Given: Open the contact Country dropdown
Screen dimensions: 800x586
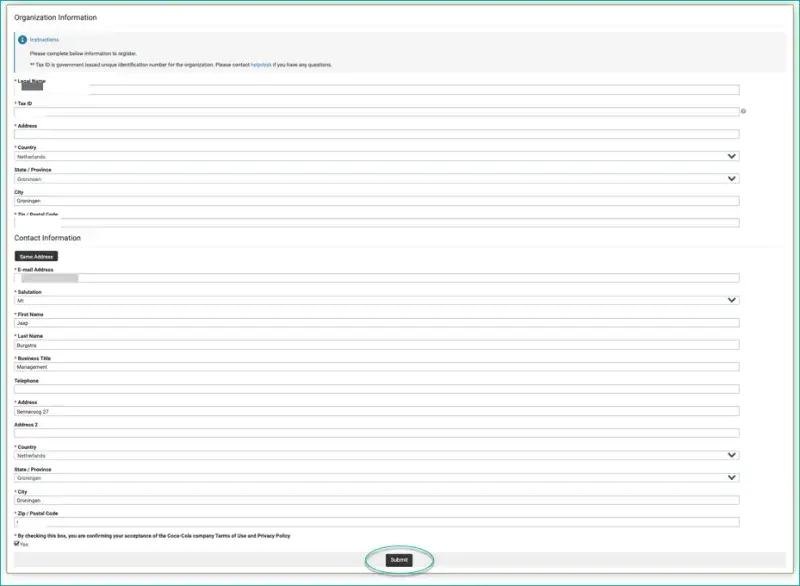Looking at the screenshot, I should tap(376, 454).
